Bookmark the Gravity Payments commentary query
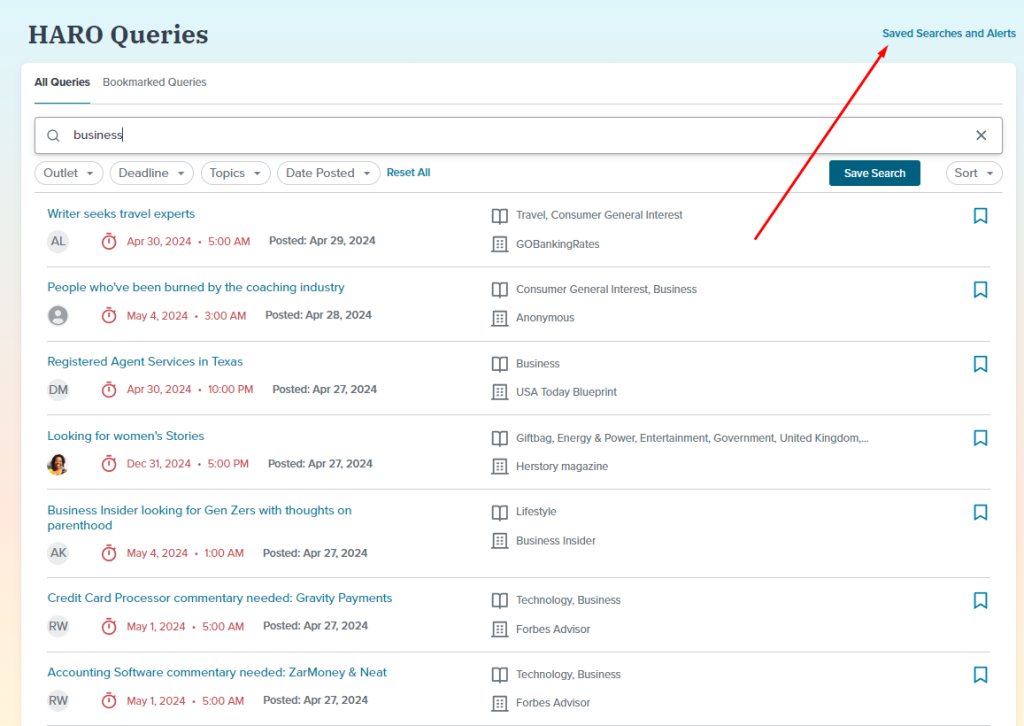This screenshot has width=1024, height=726. (980, 600)
